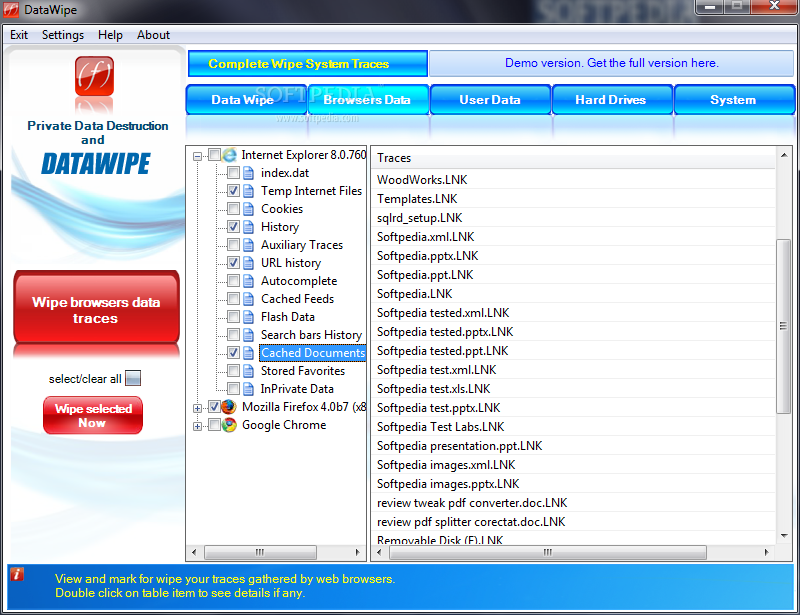This screenshot has width=800, height=615.
Task: Open the Exit menu
Action: click(19, 35)
